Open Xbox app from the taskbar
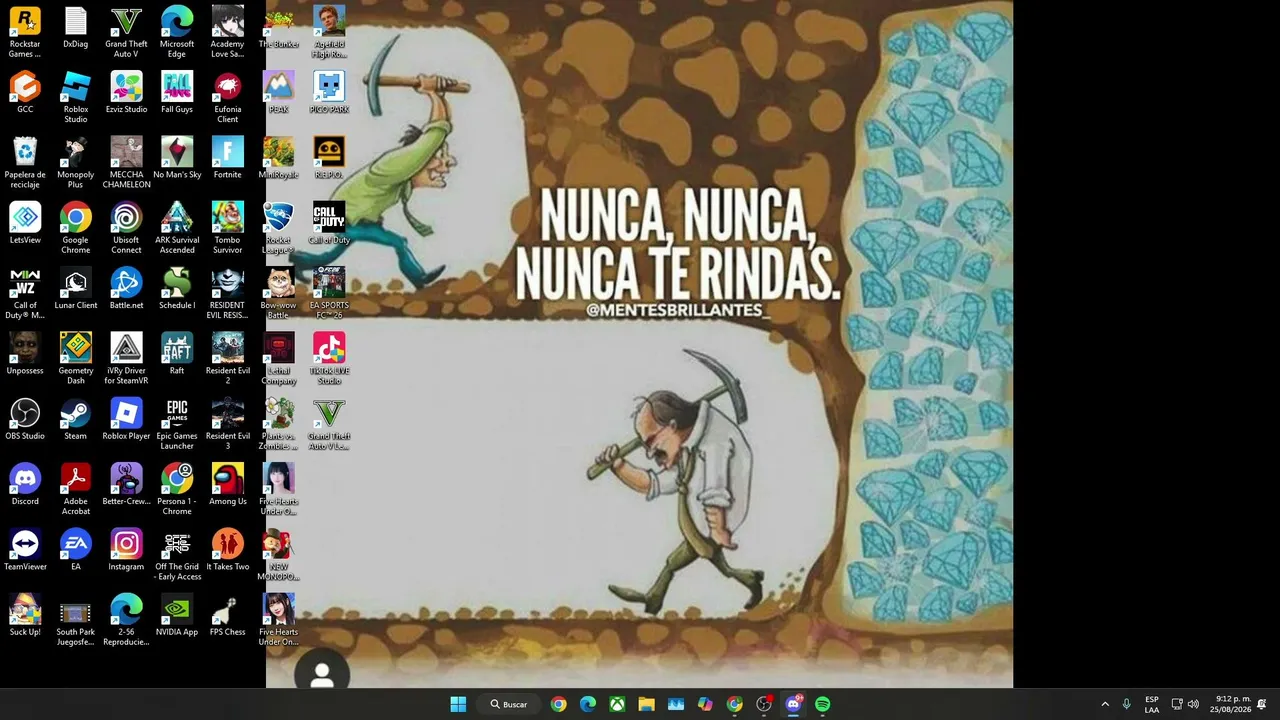The width and height of the screenshot is (1280, 720). pyautogui.click(x=618, y=704)
